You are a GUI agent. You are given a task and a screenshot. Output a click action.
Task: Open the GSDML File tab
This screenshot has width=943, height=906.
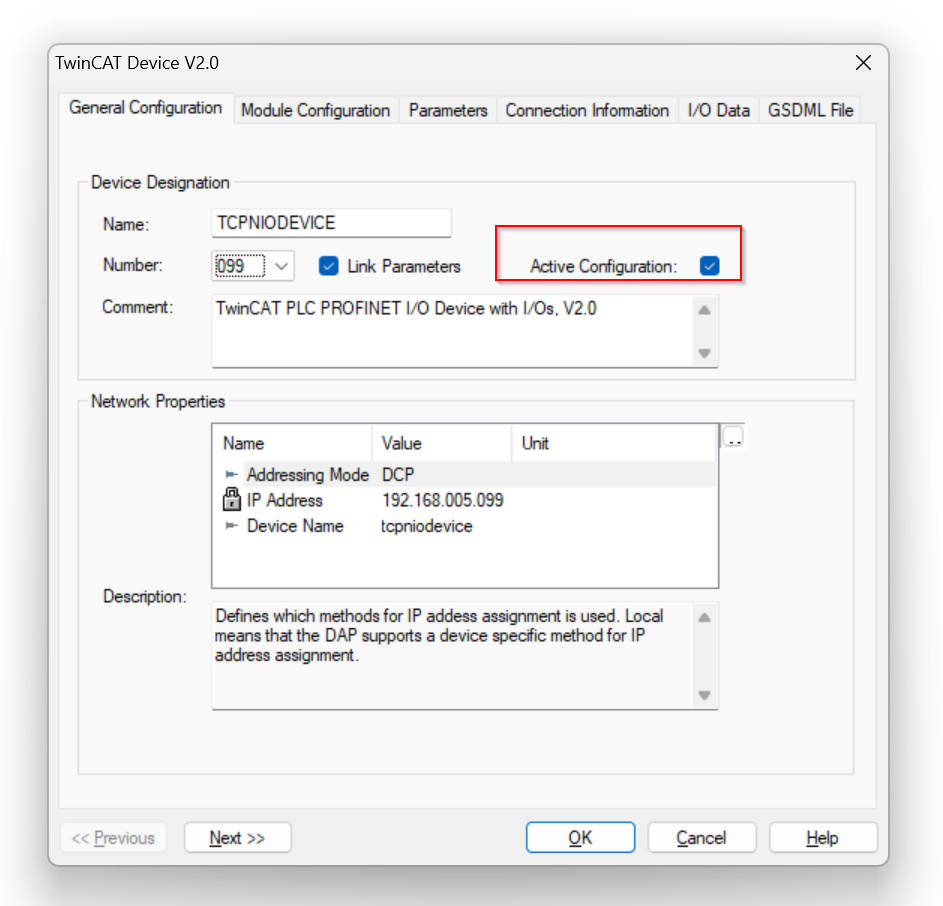tap(810, 110)
